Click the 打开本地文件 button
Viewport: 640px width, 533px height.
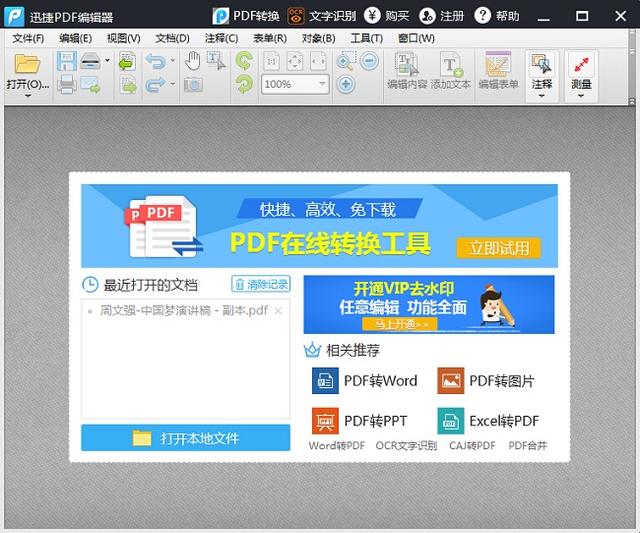[186, 438]
